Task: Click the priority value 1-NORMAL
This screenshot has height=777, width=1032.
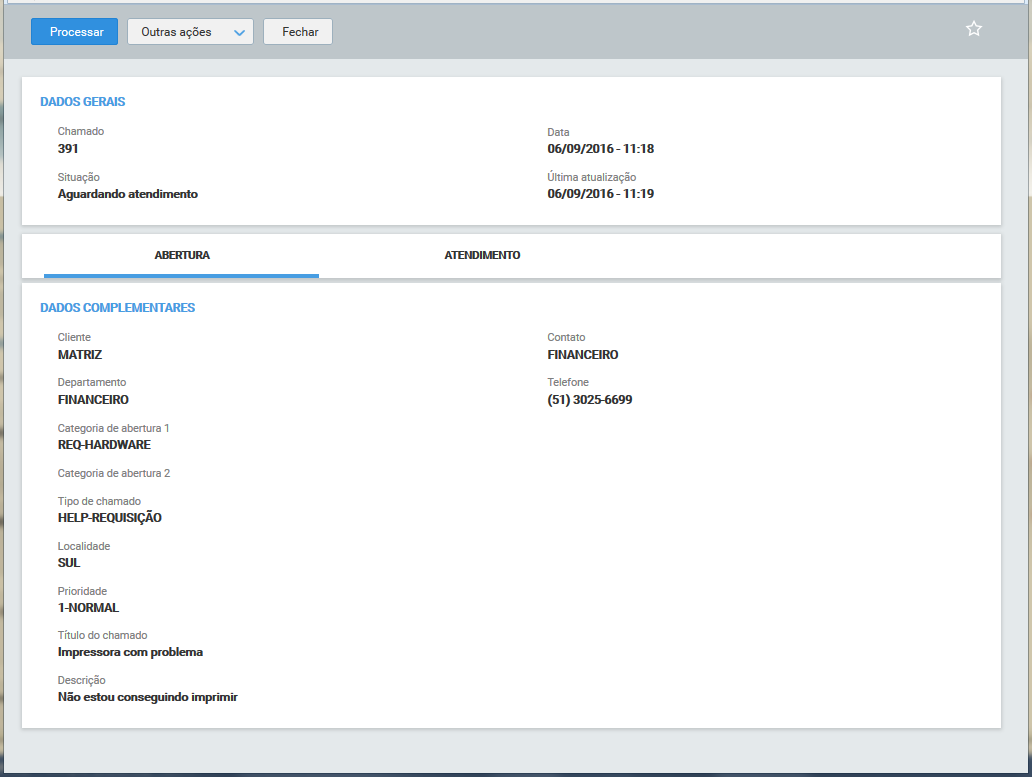Action: coord(88,608)
